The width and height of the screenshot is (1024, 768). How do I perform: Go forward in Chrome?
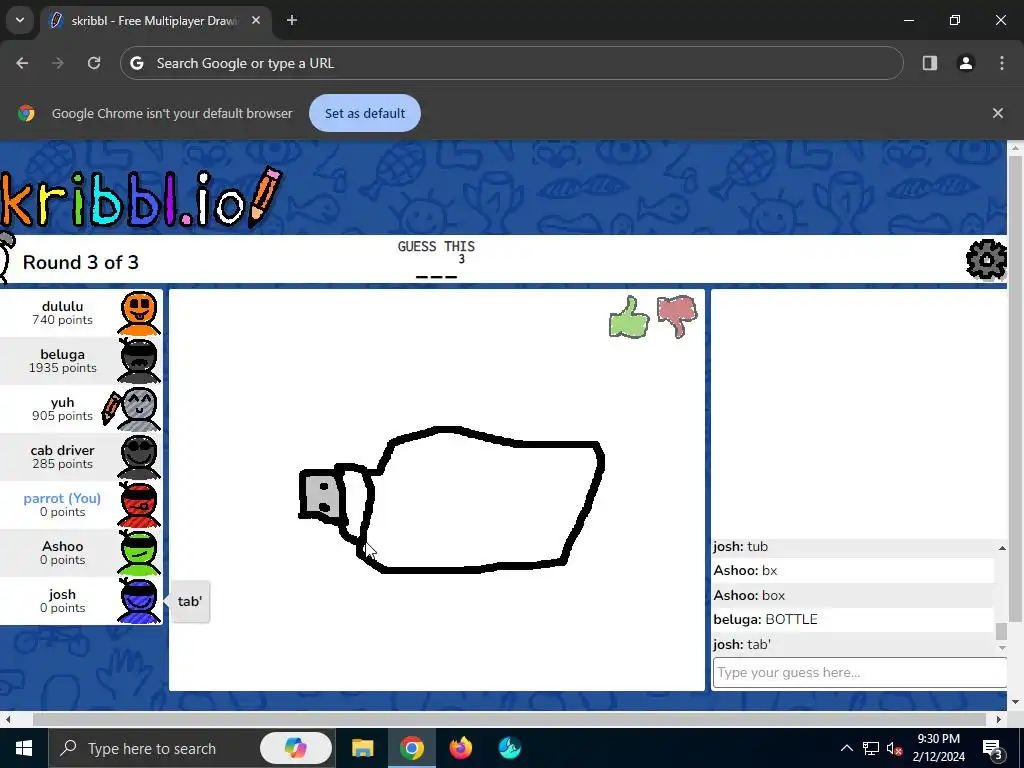[58, 63]
